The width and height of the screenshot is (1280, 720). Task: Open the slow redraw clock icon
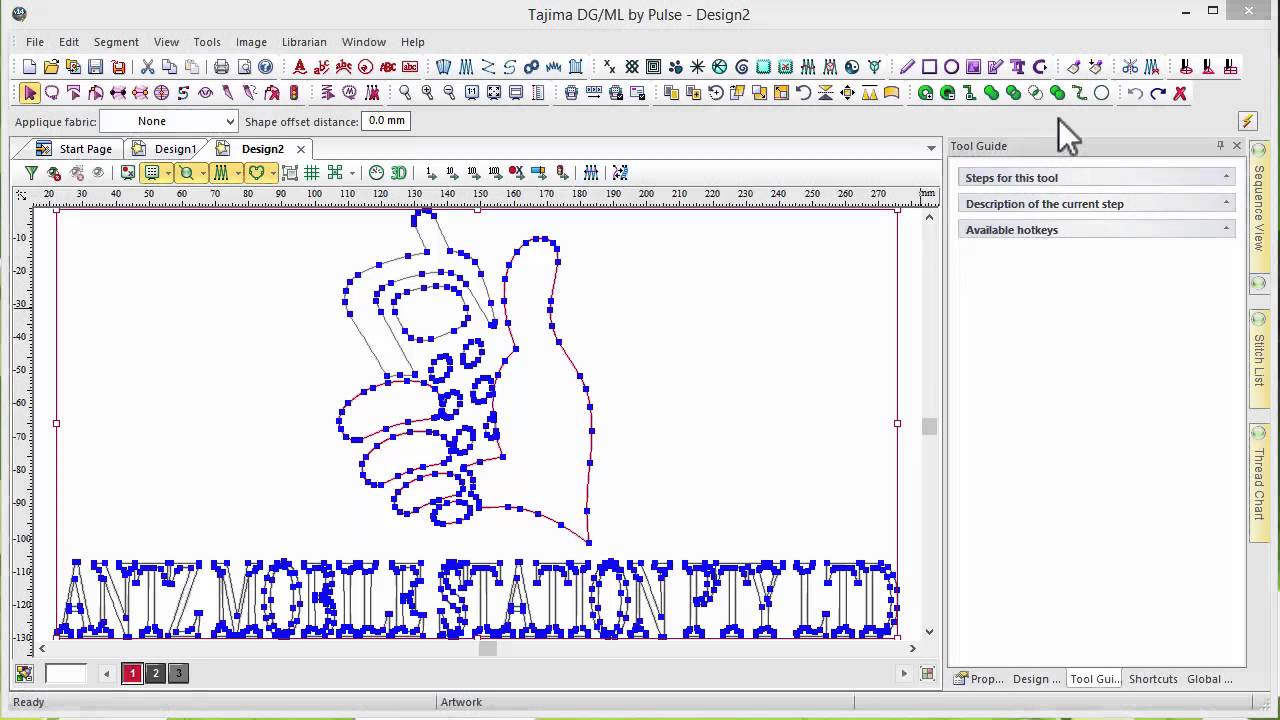coord(377,173)
